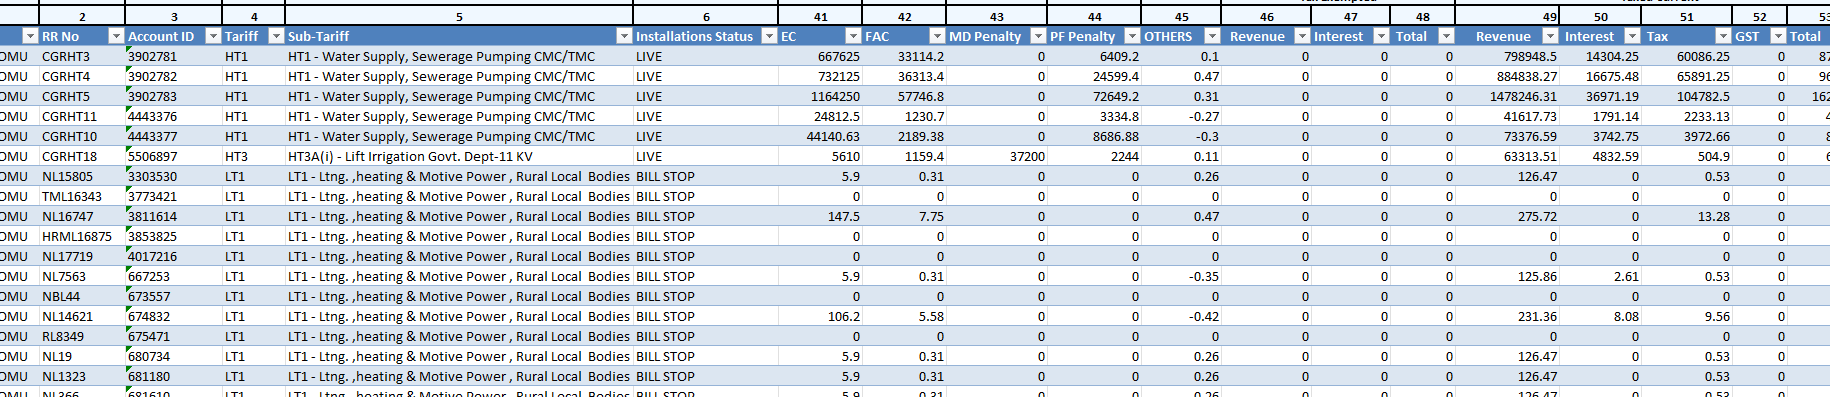Screen dimensions: 1830x397
Task: Open the FAC column filter dropdown
Action: pos(937,36)
